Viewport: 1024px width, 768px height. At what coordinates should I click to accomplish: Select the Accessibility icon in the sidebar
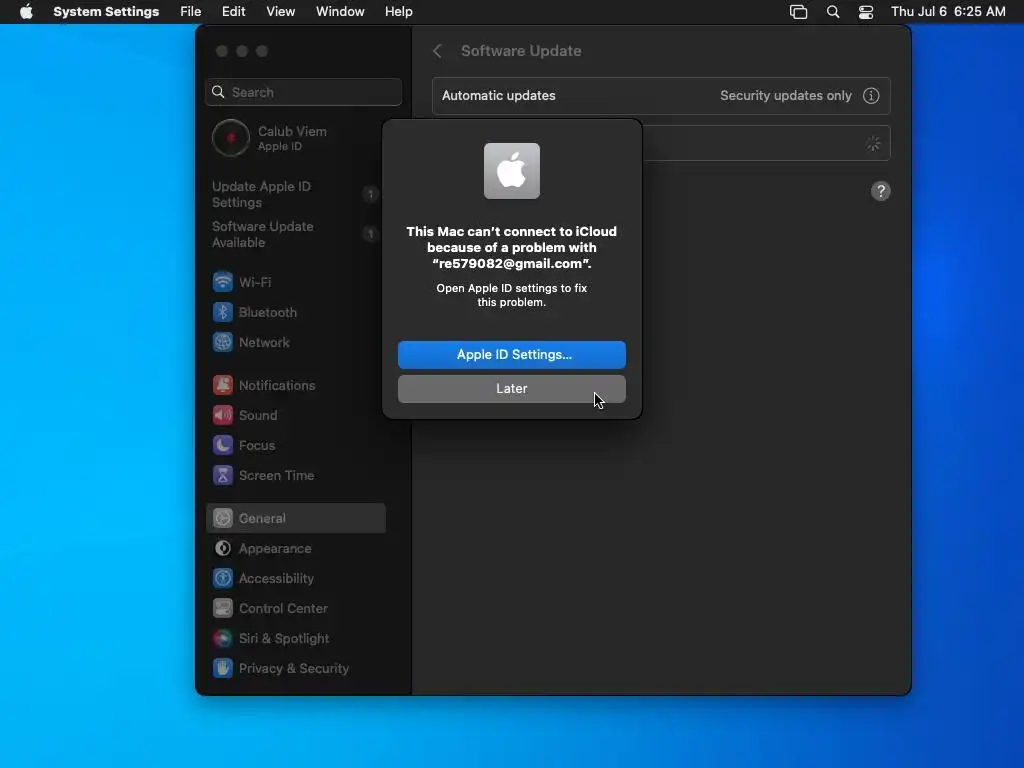click(223, 579)
